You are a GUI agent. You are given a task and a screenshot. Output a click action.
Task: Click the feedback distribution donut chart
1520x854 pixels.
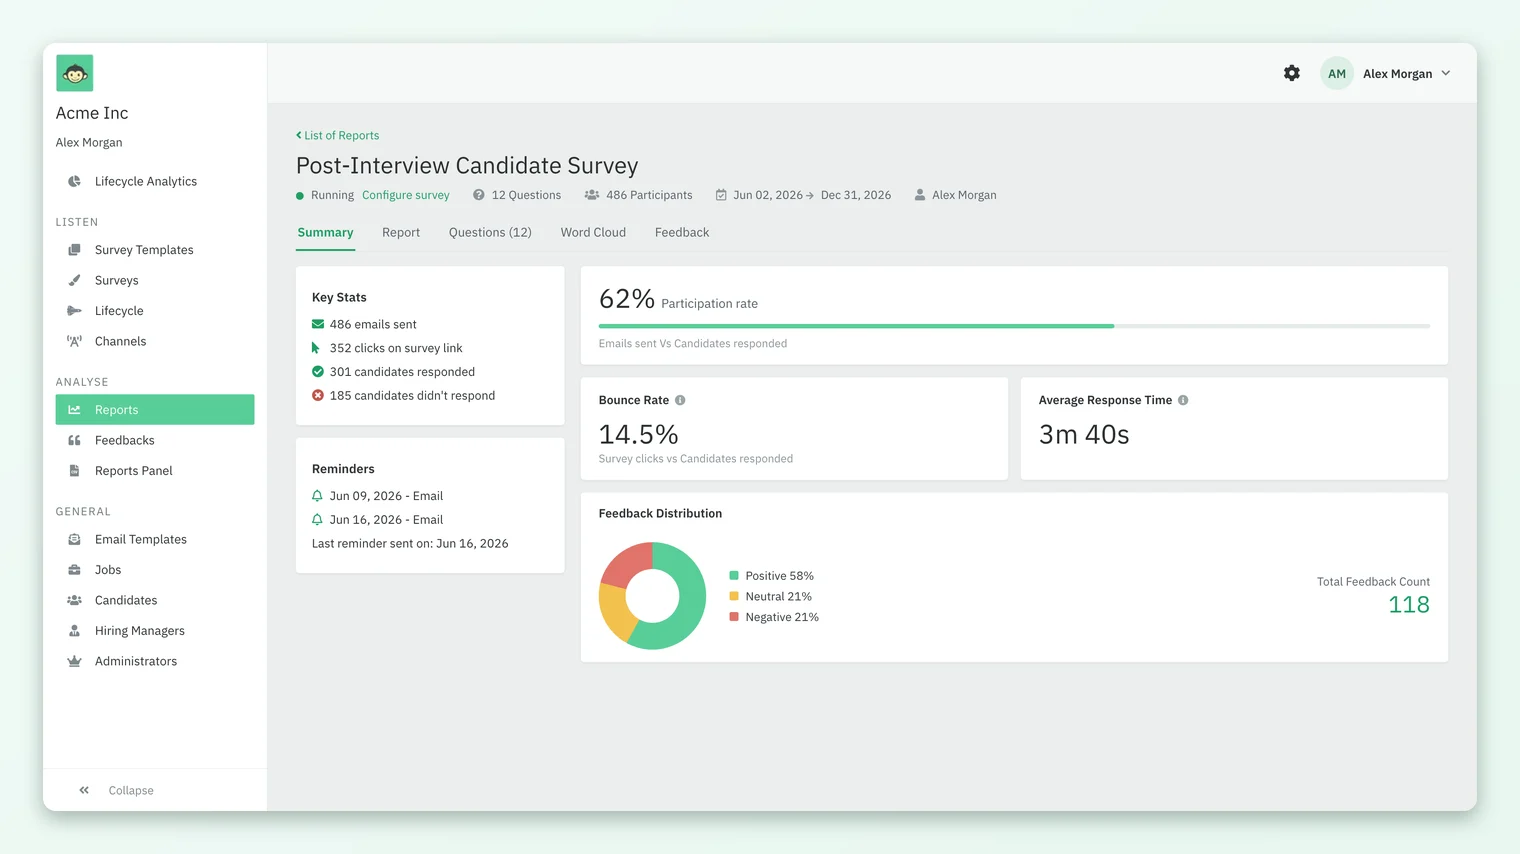(x=652, y=596)
